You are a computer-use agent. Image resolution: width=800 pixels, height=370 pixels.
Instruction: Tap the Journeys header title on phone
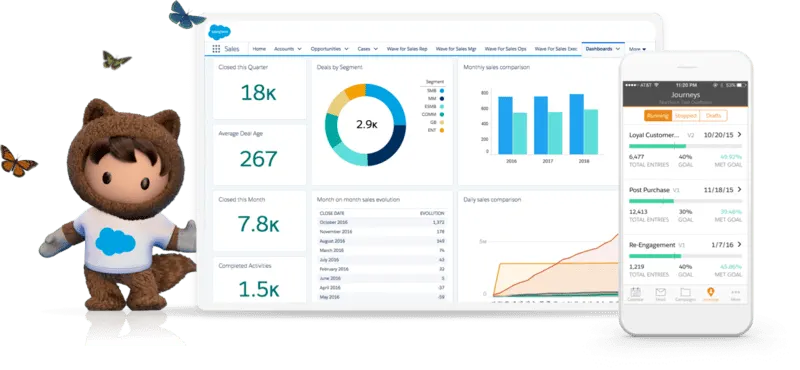coord(685,95)
